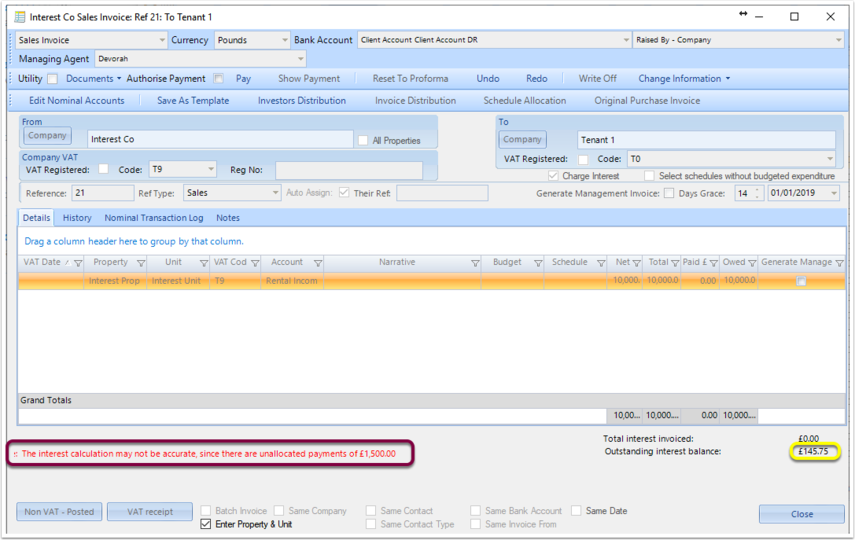Switch to the History tab
The width and height of the screenshot is (855, 540).
point(77,218)
